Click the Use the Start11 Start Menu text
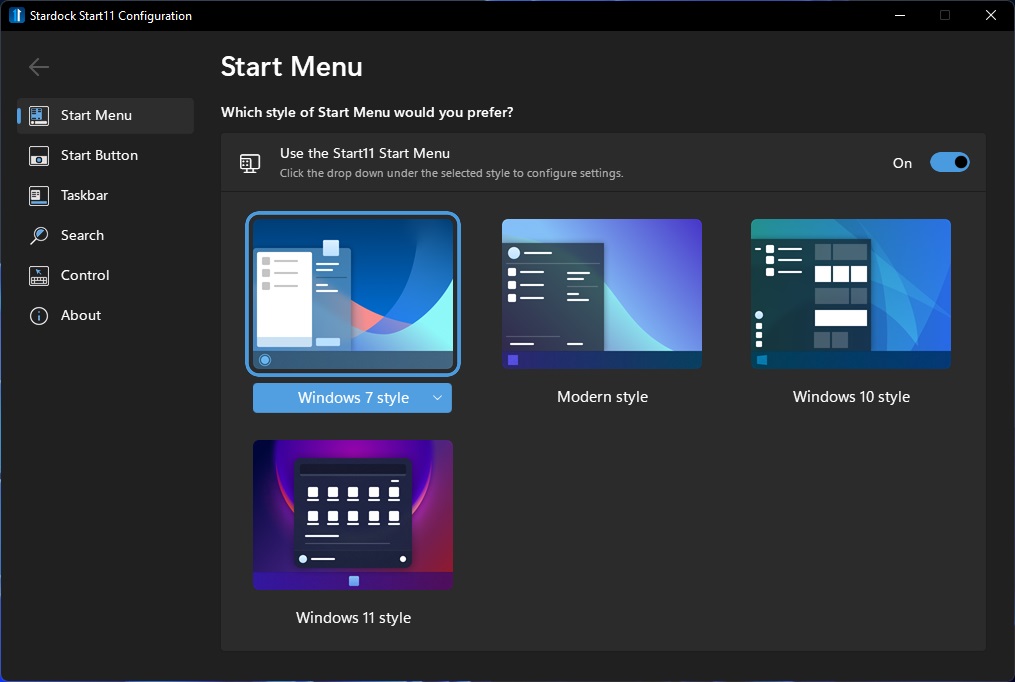The height and width of the screenshot is (682, 1015). pos(364,153)
